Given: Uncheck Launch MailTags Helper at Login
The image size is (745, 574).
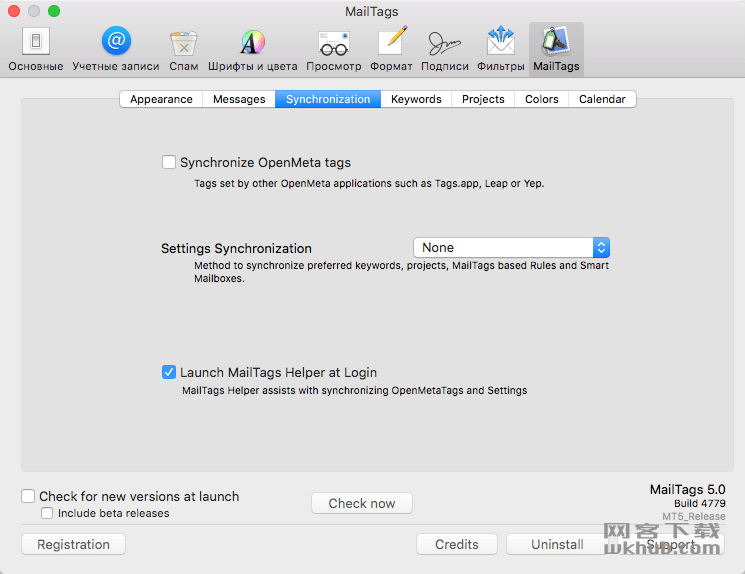Looking at the screenshot, I should [x=169, y=372].
